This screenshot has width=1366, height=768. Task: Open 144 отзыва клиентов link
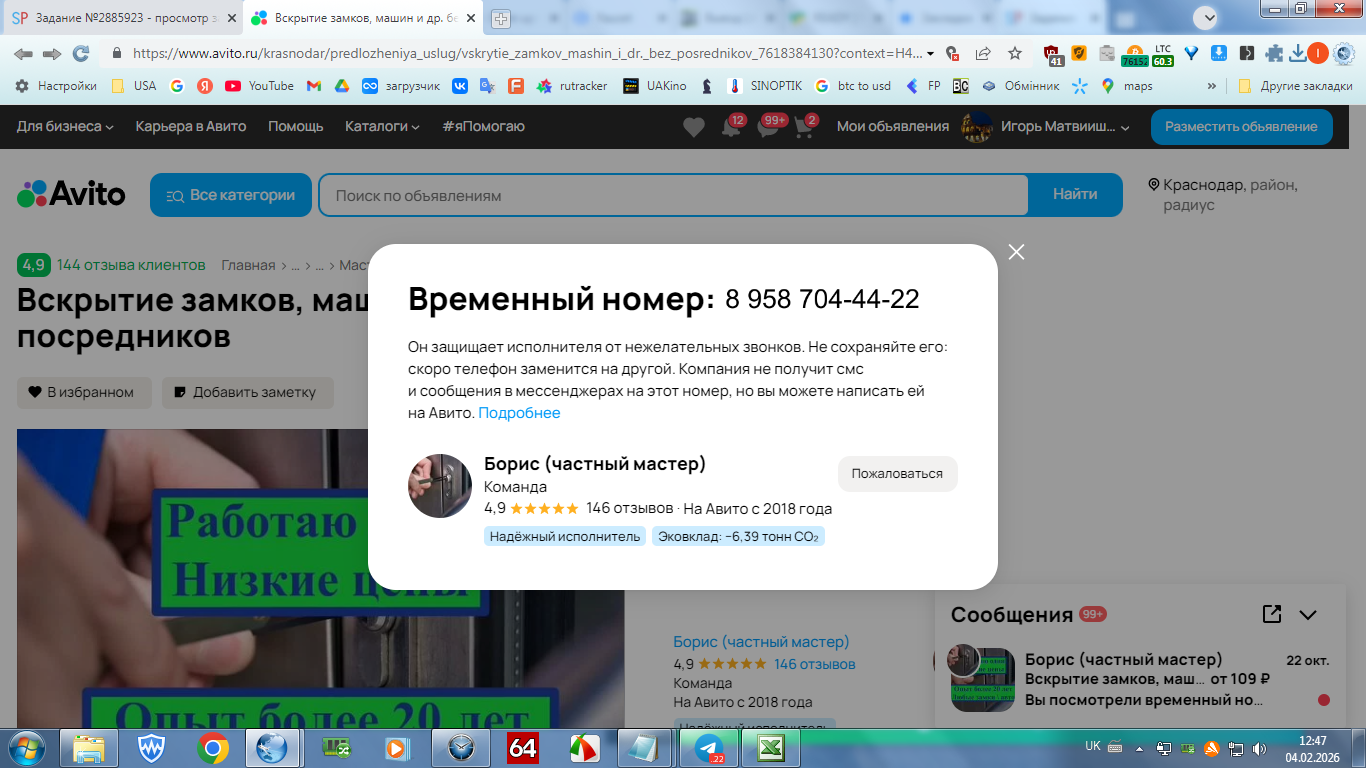click(131, 265)
